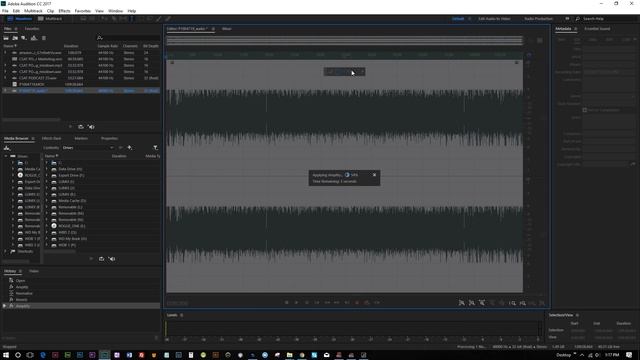640x360 pixels.
Task: Open taskbar notification center icon
Action: pyautogui.click(x=629, y=355)
